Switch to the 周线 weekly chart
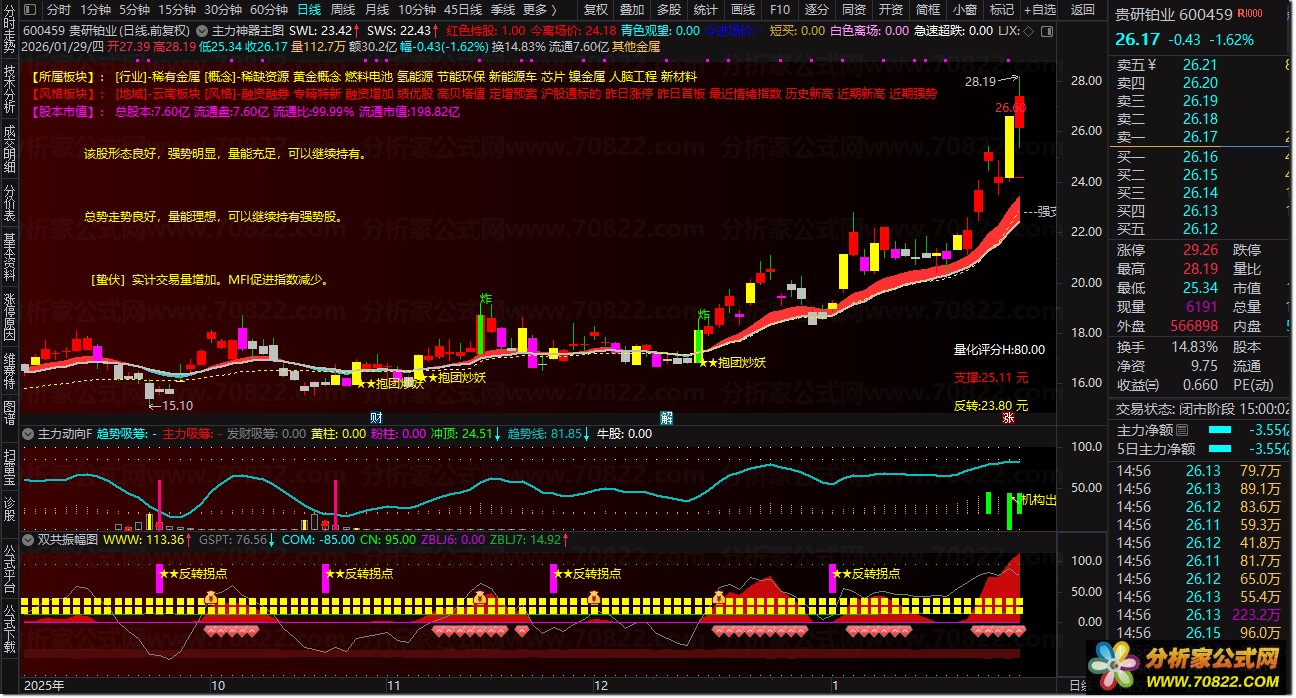Viewport: 1296px width, 698px height. coord(343,9)
